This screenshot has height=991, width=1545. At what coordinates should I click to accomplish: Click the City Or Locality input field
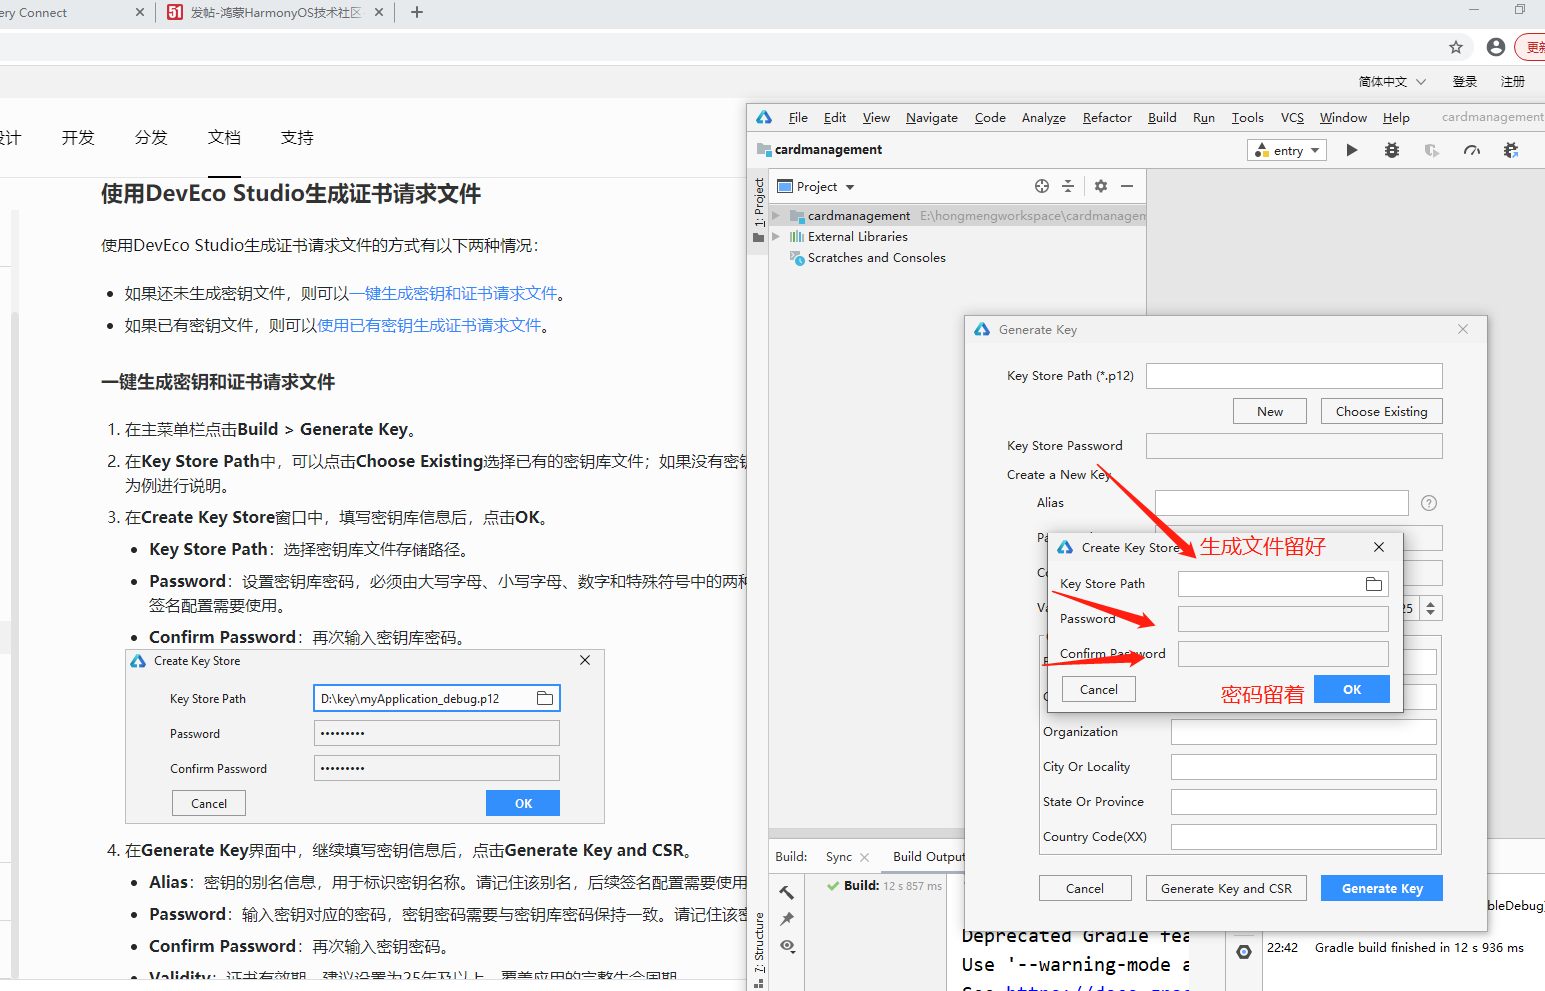click(x=1304, y=767)
